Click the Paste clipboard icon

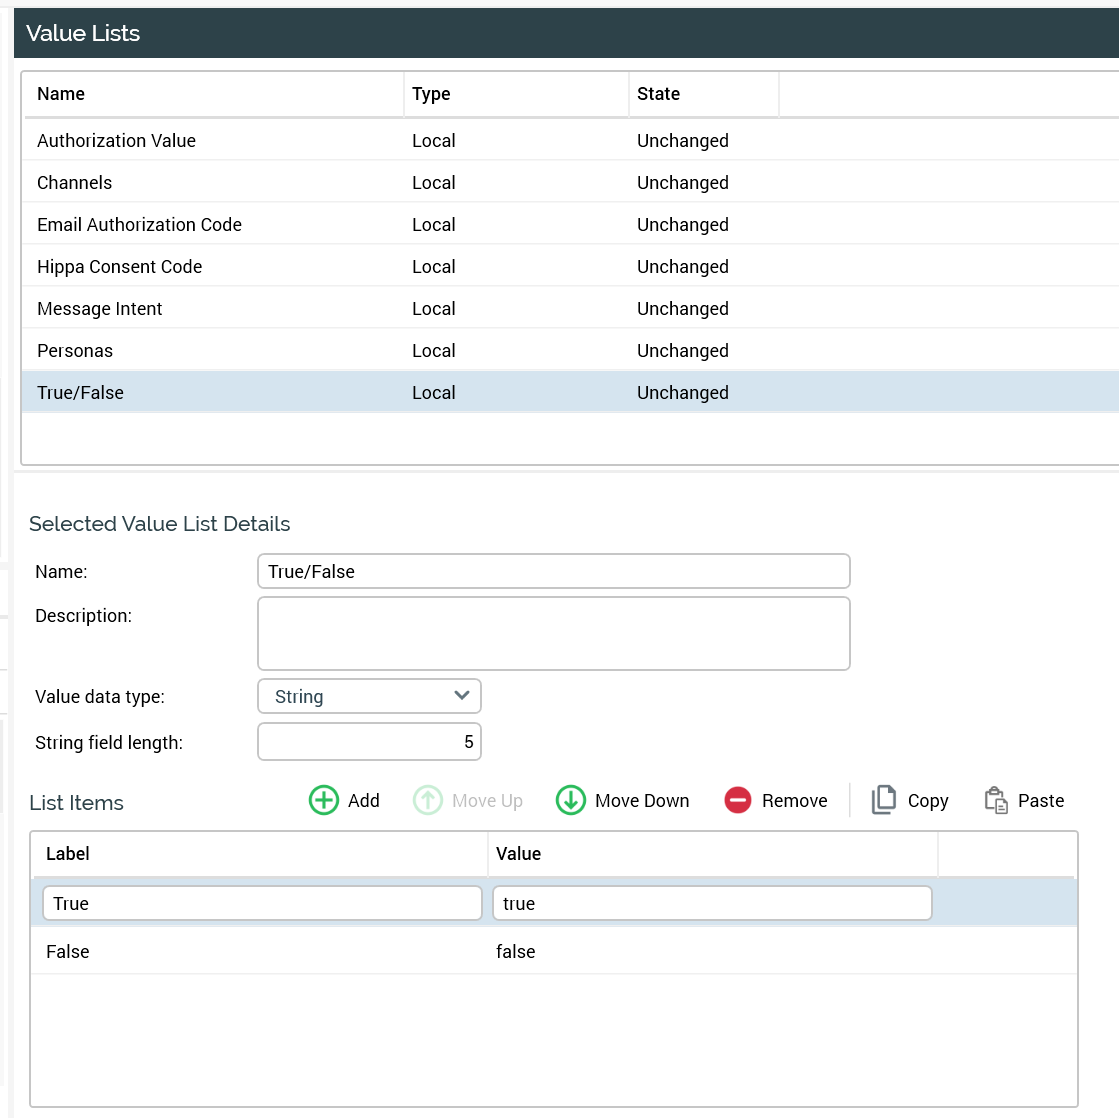(x=996, y=800)
